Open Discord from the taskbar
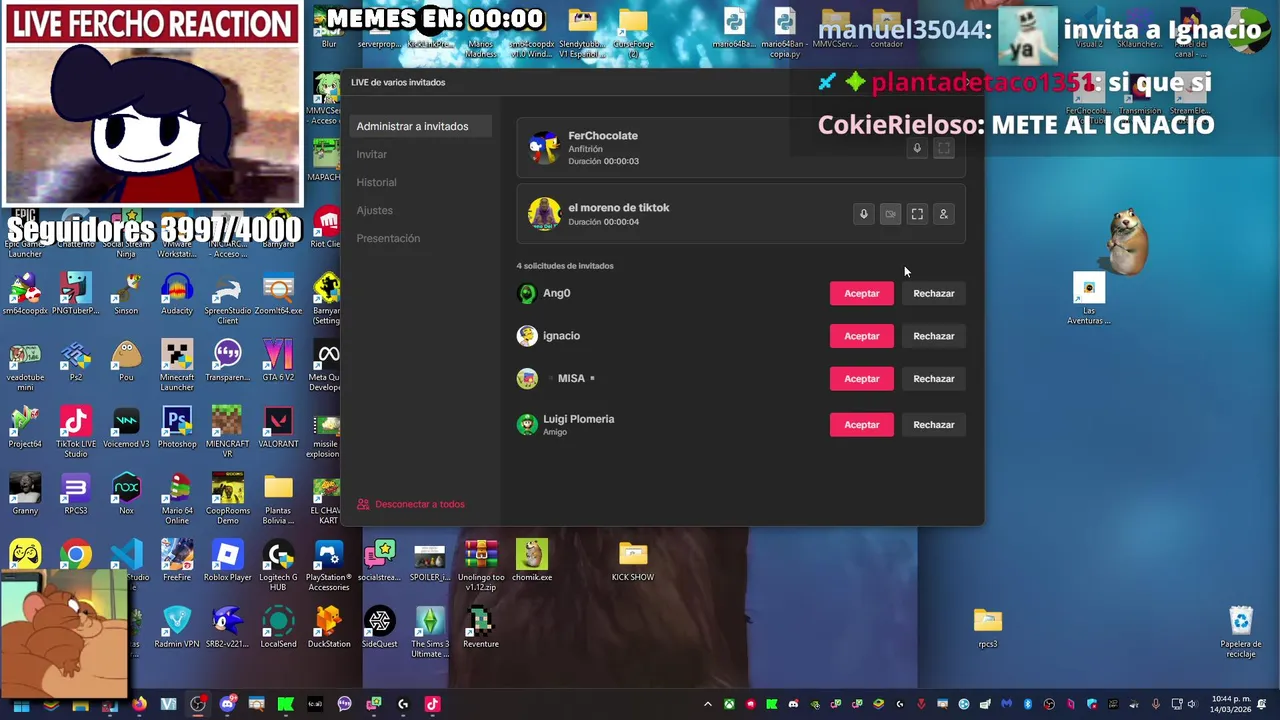This screenshot has height=720, width=1280. [x=227, y=704]
